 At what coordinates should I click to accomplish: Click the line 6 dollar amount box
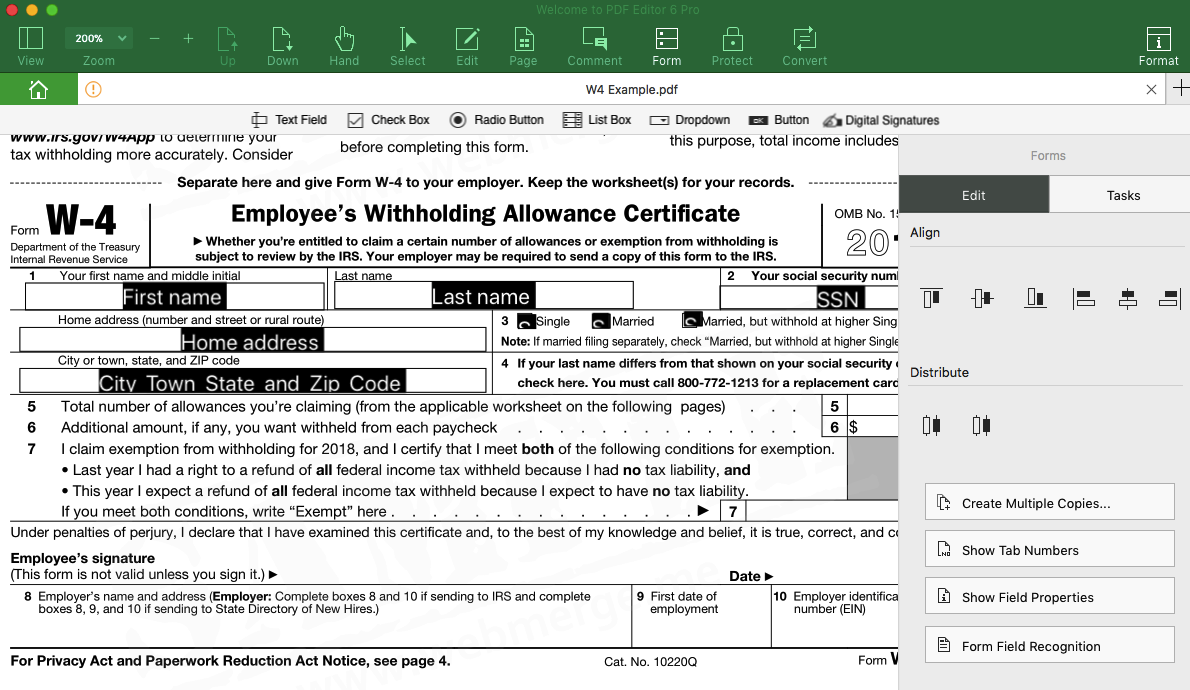(873, 427)
